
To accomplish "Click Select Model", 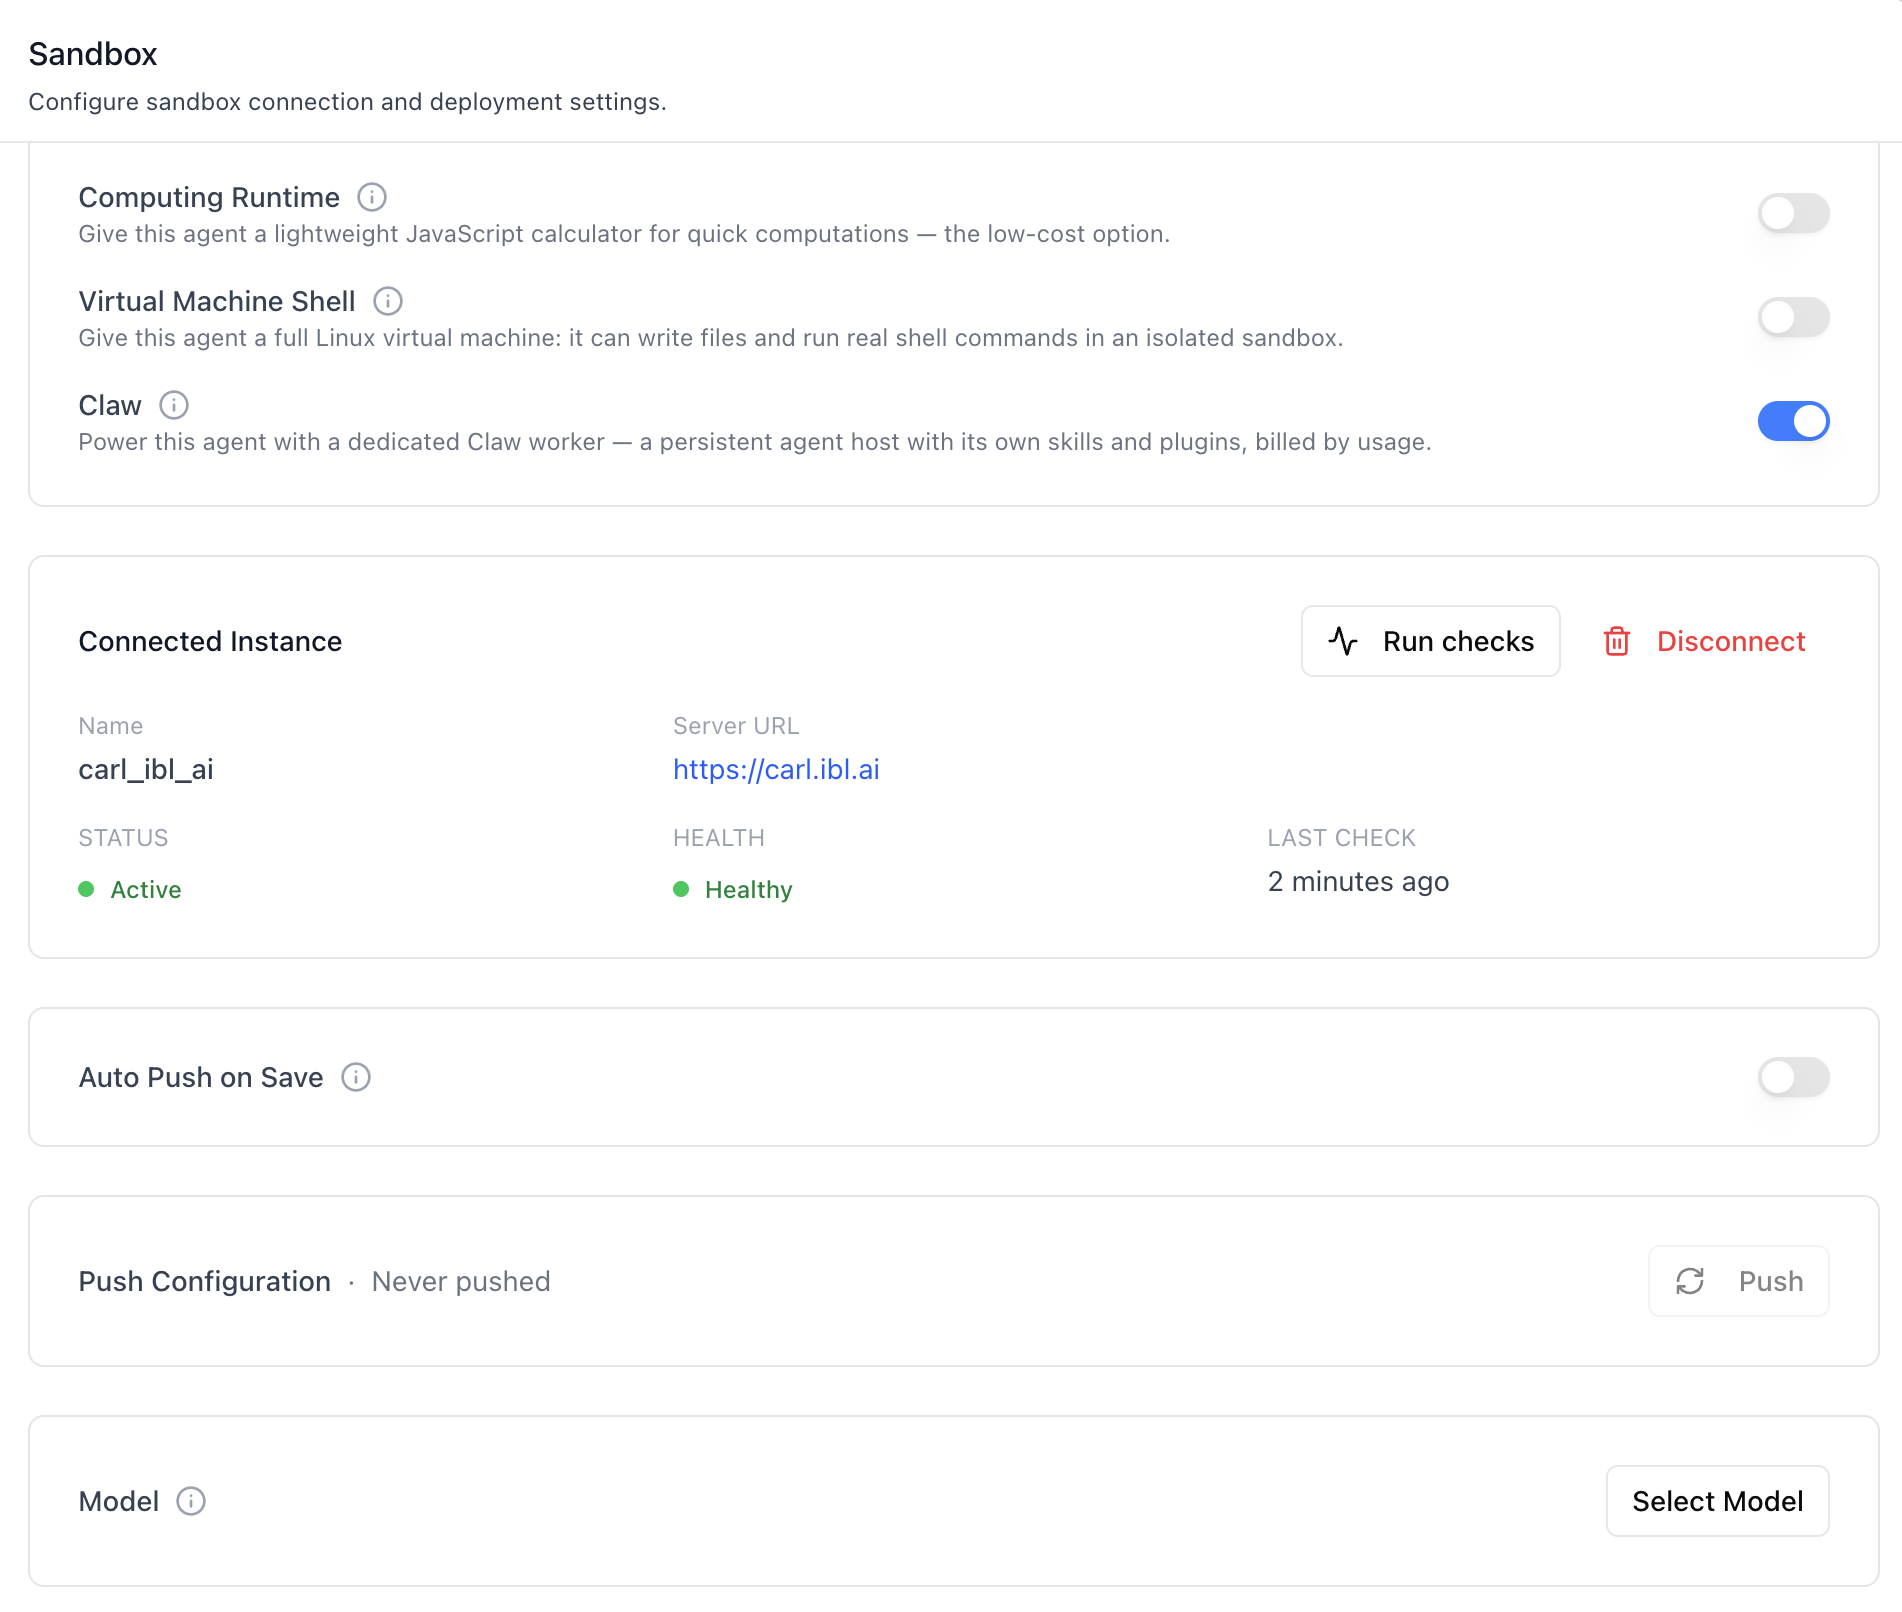I will pos(1717,1501).
